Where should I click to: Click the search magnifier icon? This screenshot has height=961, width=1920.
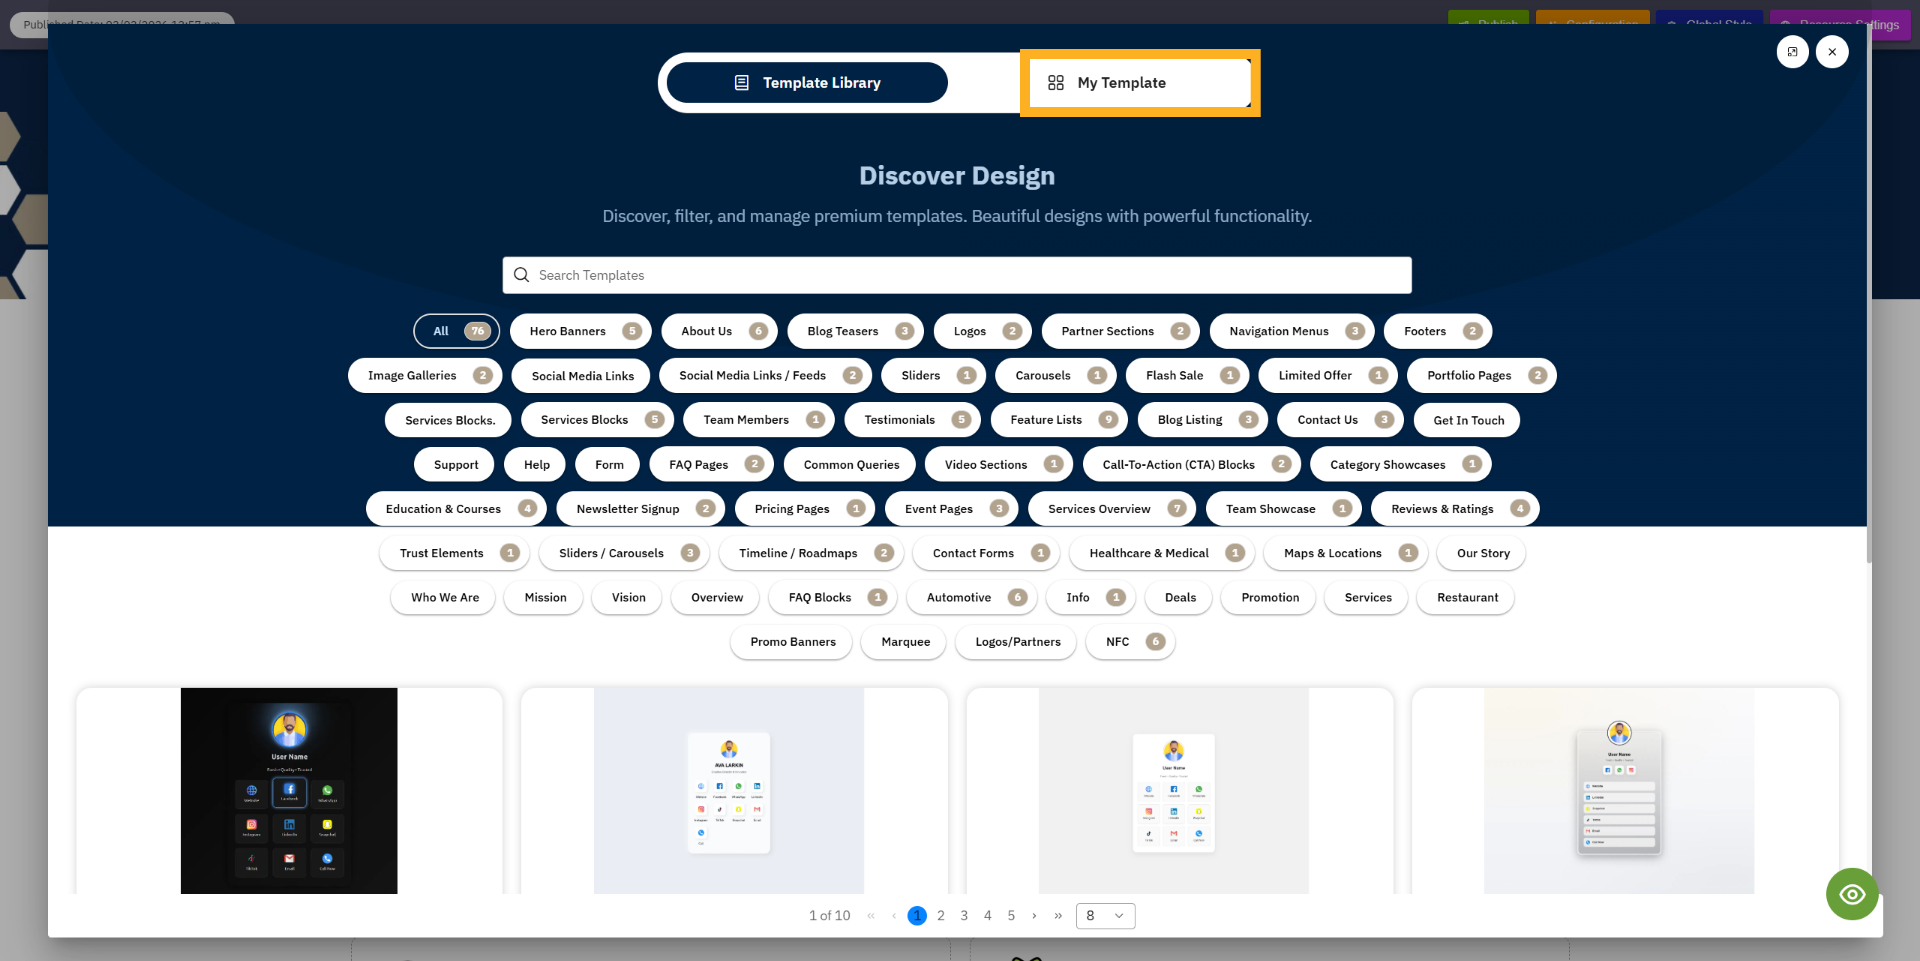[x=521, y=275]
